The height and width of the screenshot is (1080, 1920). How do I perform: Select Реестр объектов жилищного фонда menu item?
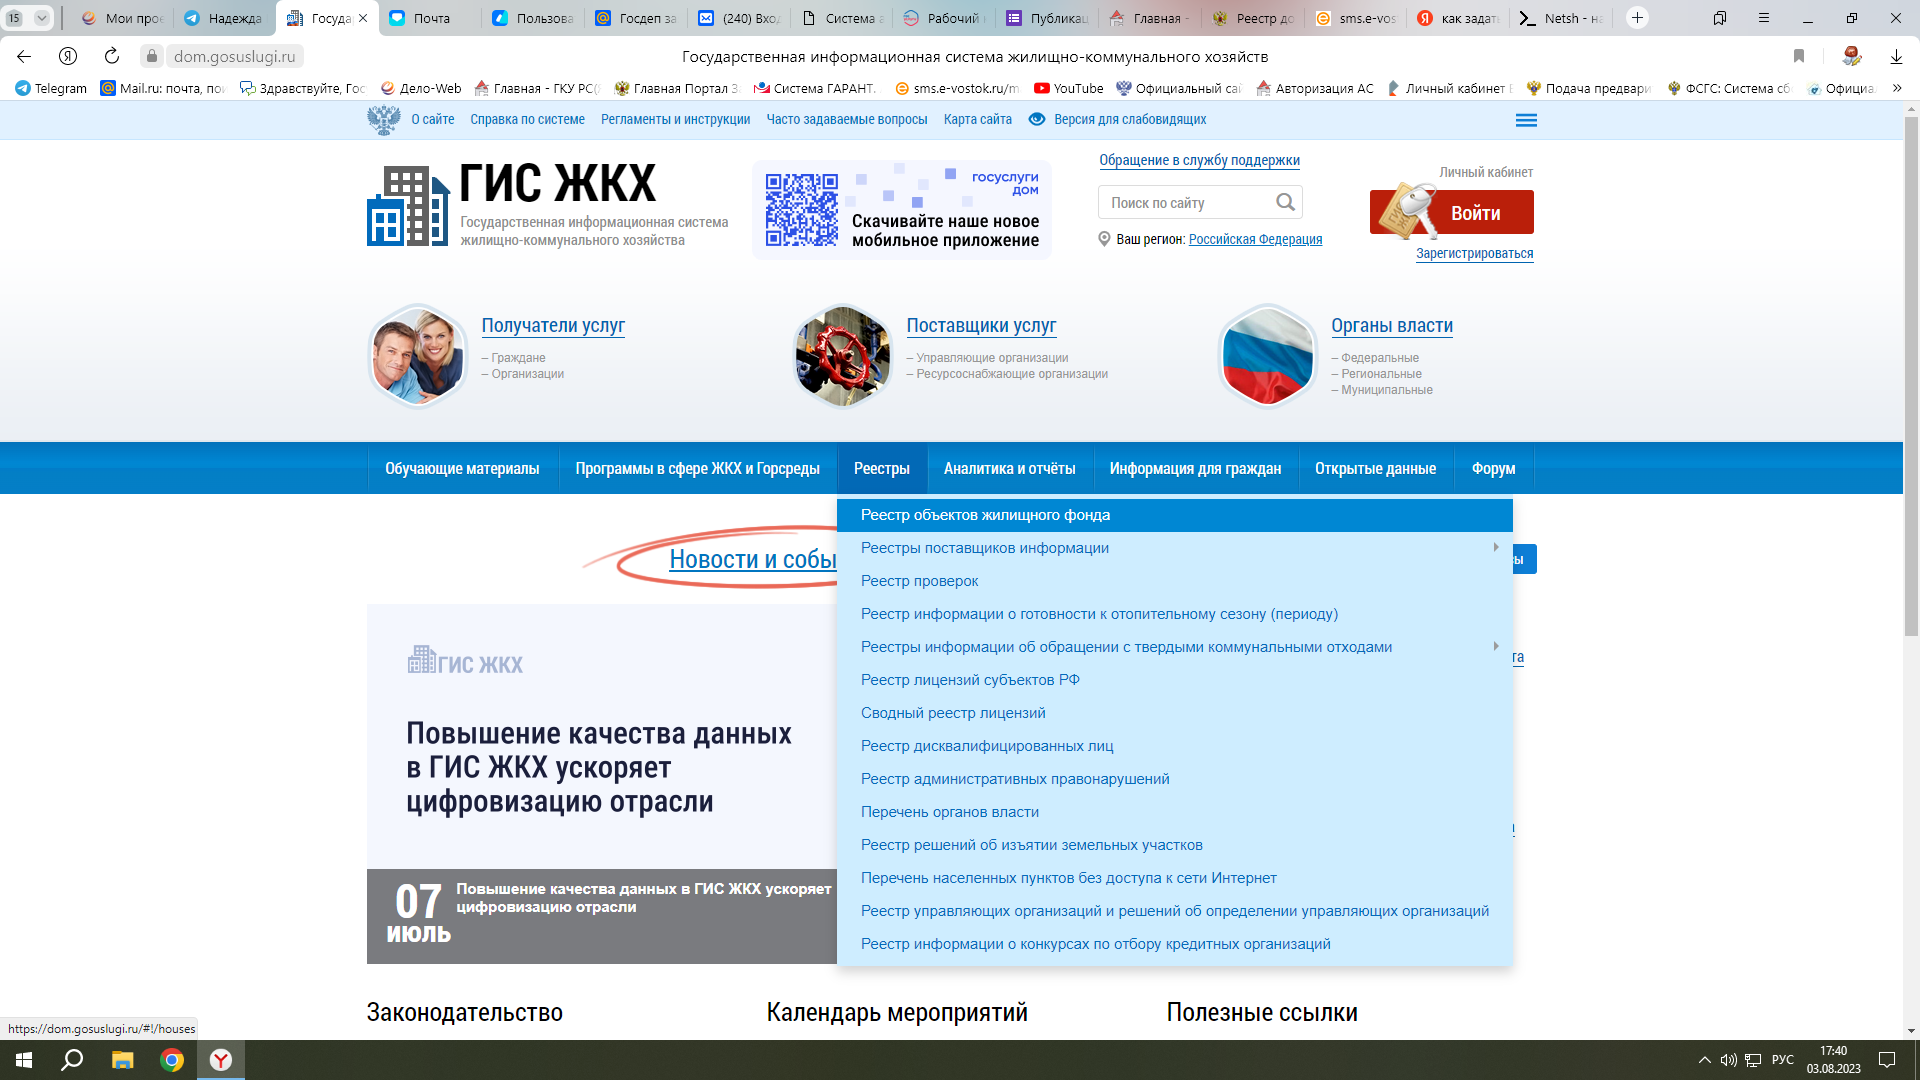coord(986,514)
